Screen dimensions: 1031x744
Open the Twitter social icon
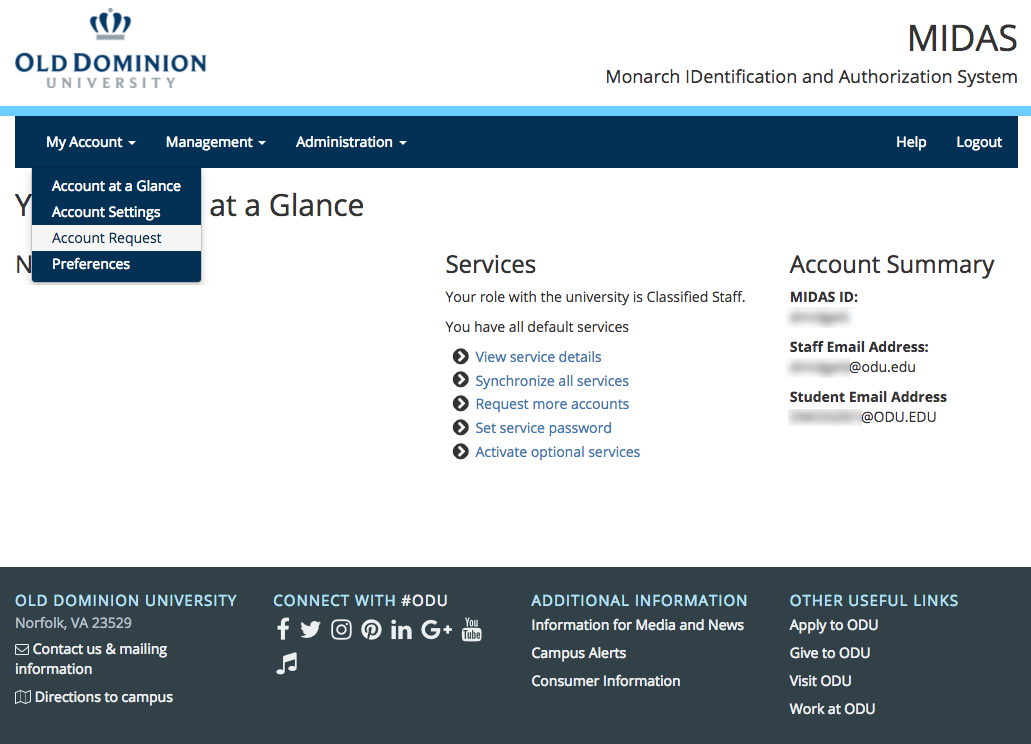pyautogui.click(x=310, y=629)
